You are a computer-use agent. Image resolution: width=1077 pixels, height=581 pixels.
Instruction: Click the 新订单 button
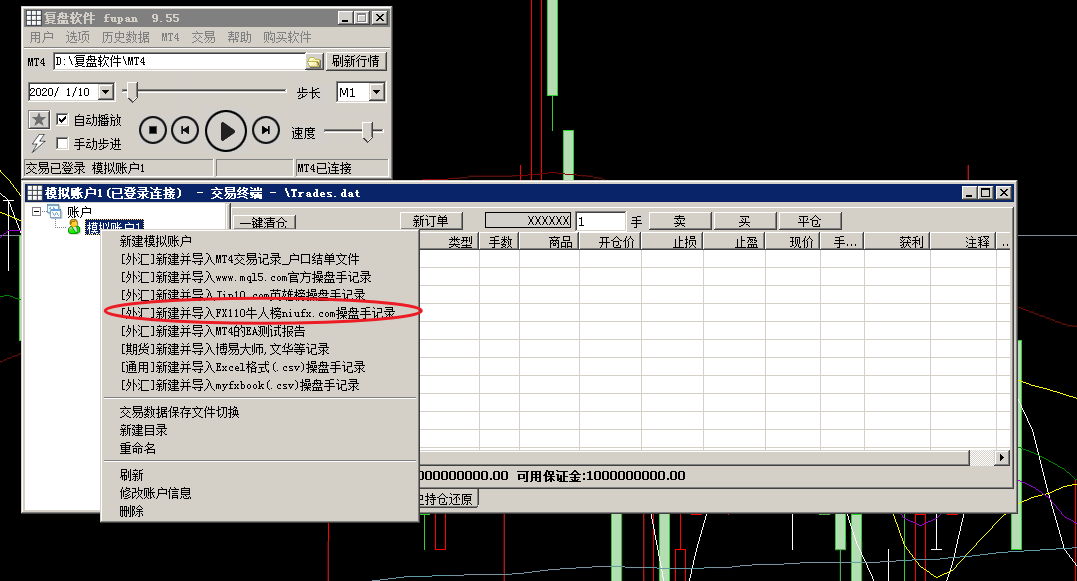point(430,221)
